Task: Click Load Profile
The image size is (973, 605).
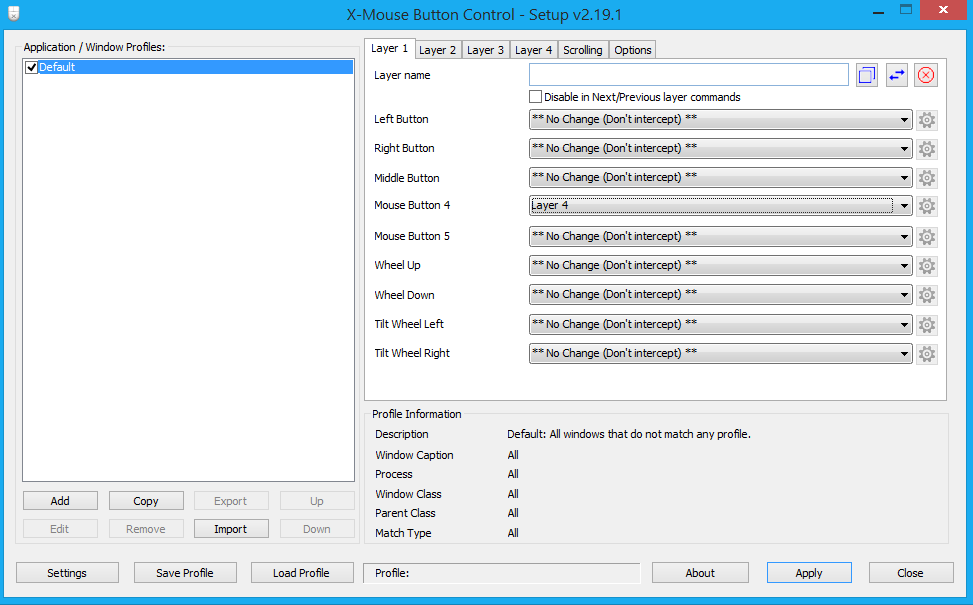Action: tap(302, 573)
